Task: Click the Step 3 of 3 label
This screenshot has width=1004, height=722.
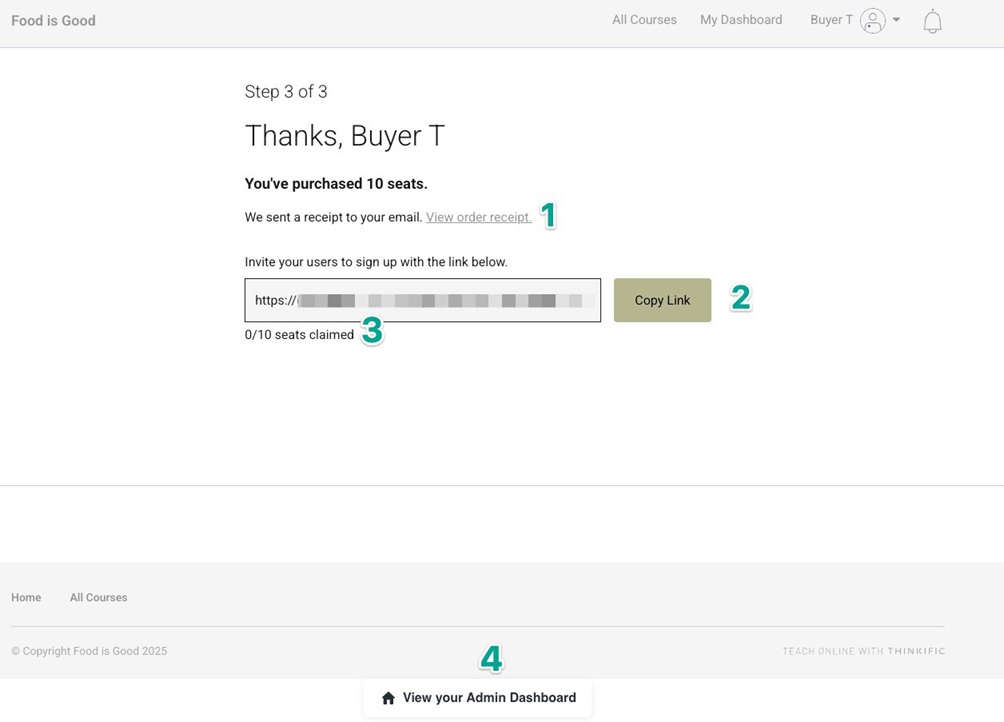Action: click(286, 92)
